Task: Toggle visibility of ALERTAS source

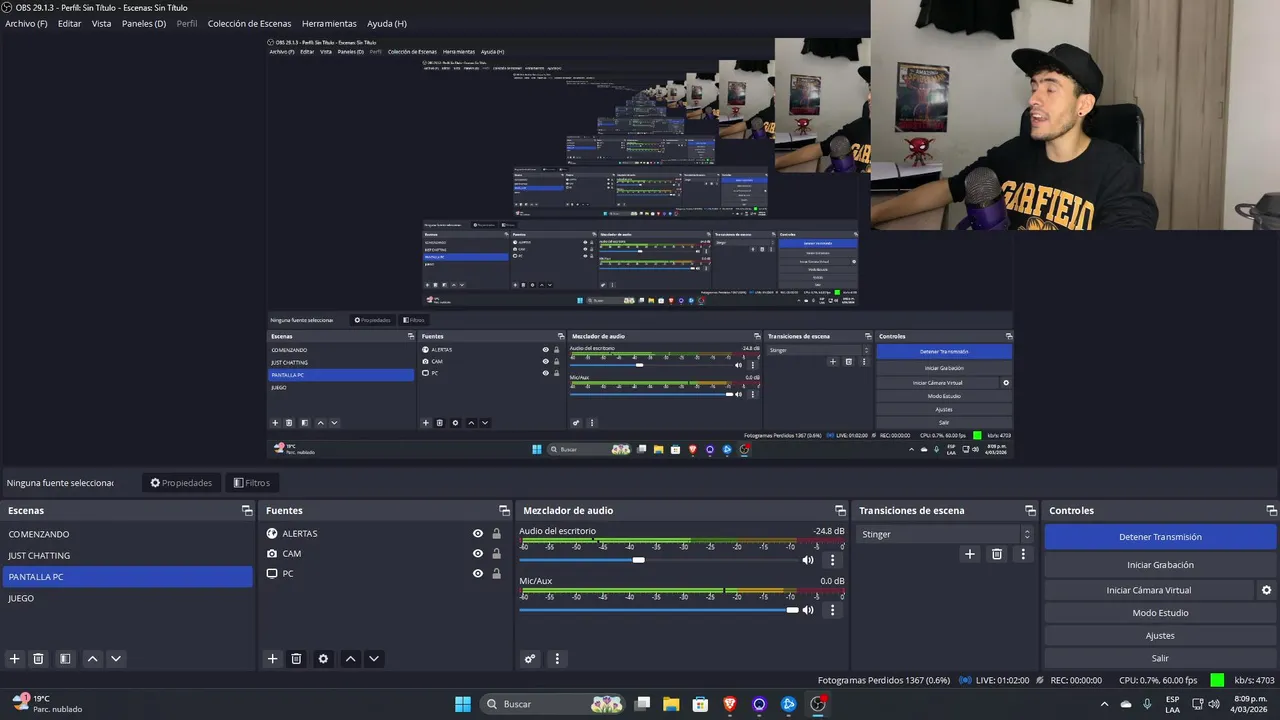Action: click(478, 534)
